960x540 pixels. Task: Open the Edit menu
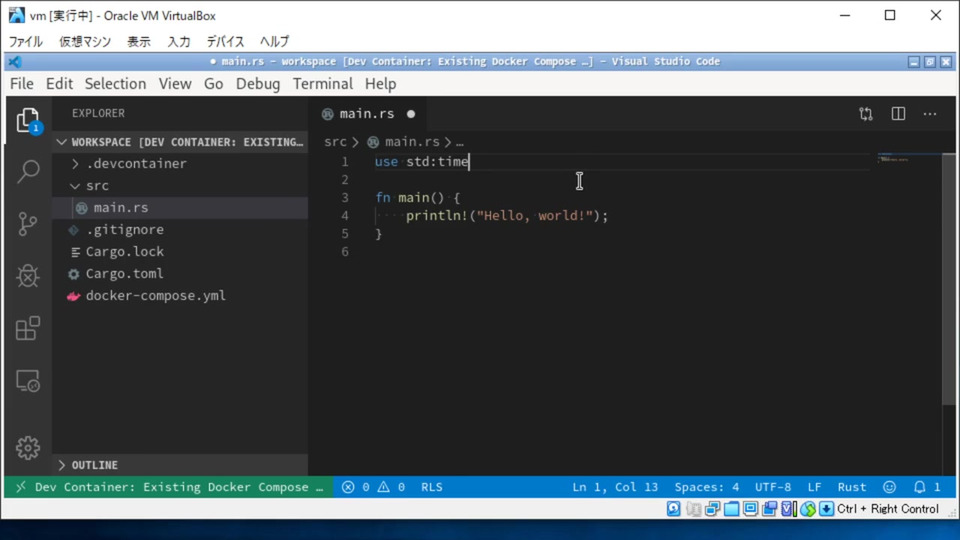pos(59,84)
